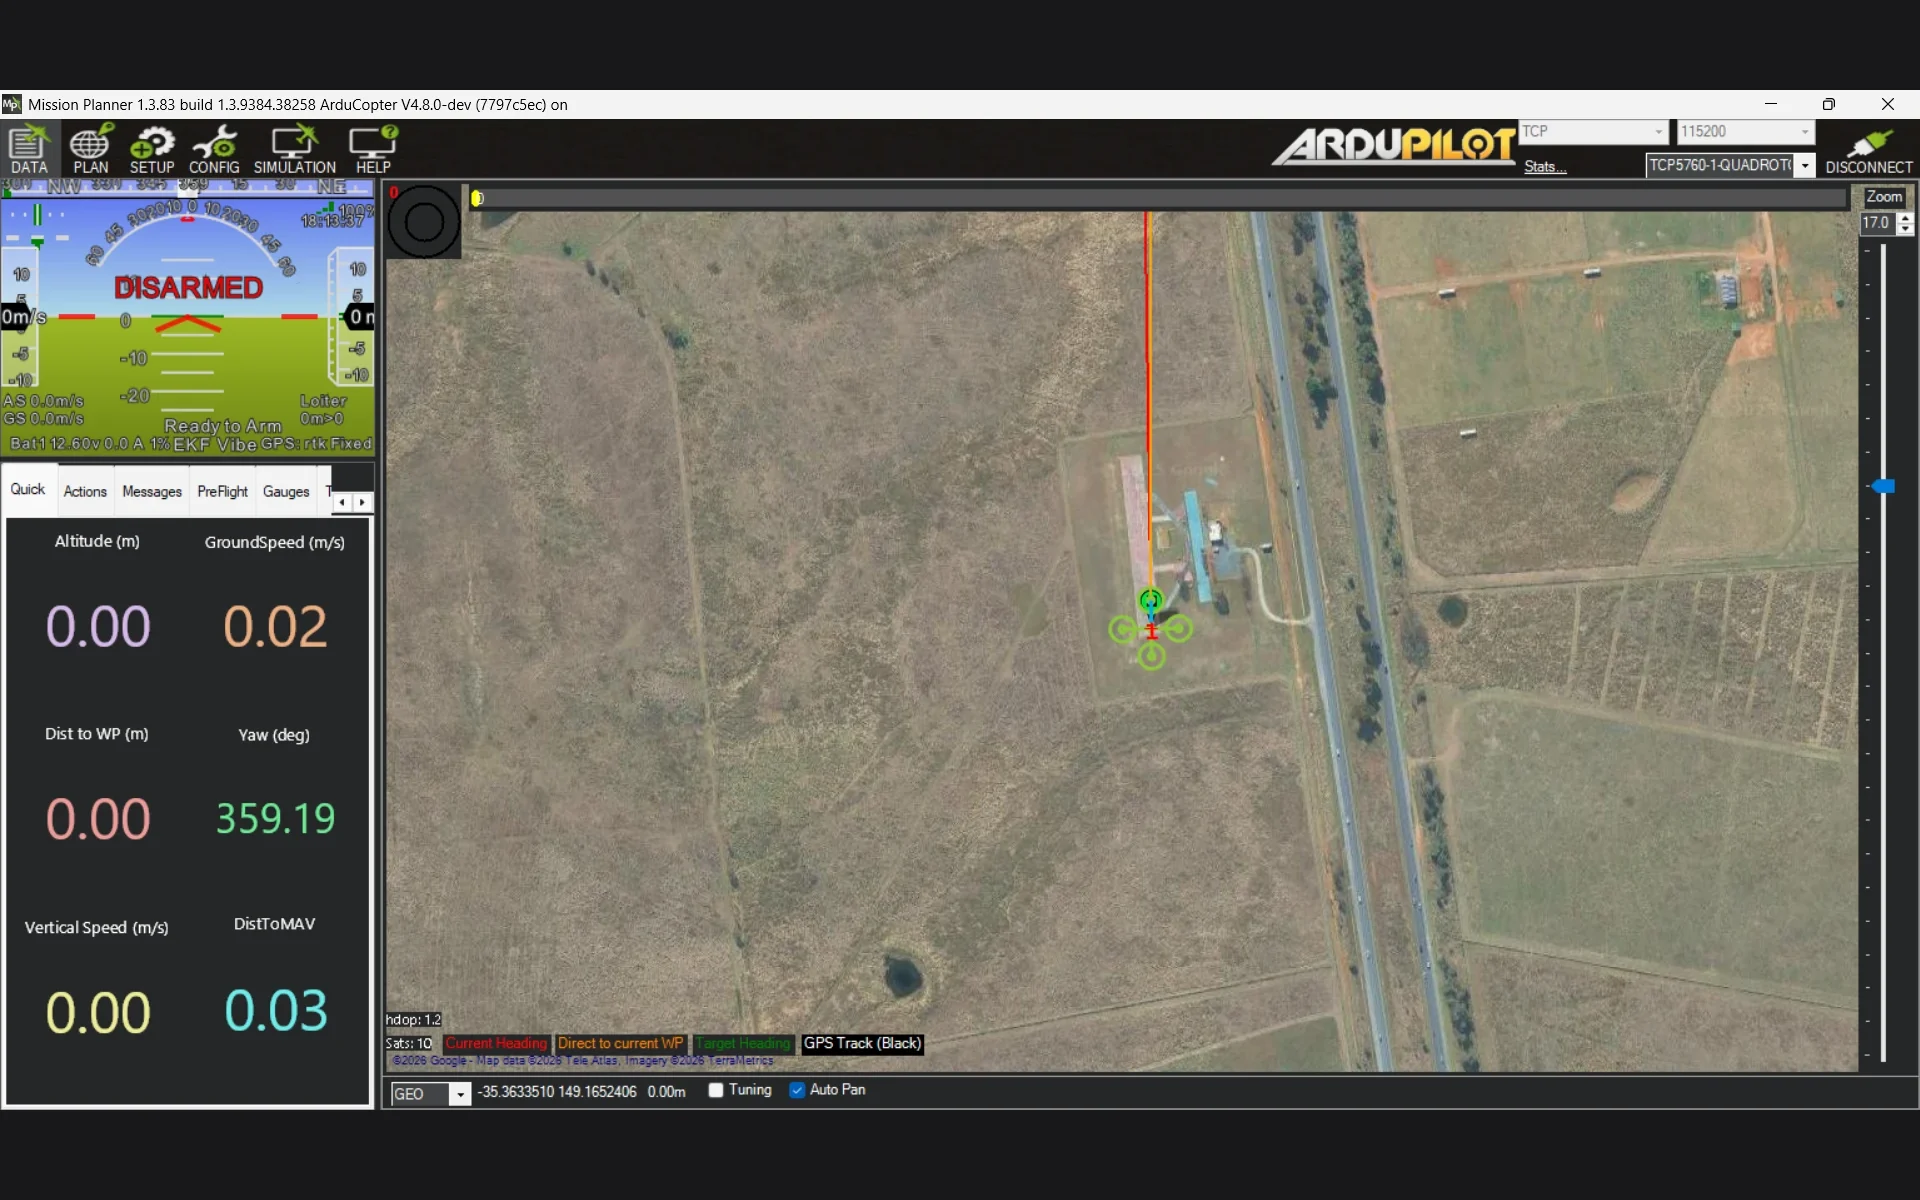Click the yellow marker on top progress bar
Screen dimensions: 1920x1200
tap(478, 198)
